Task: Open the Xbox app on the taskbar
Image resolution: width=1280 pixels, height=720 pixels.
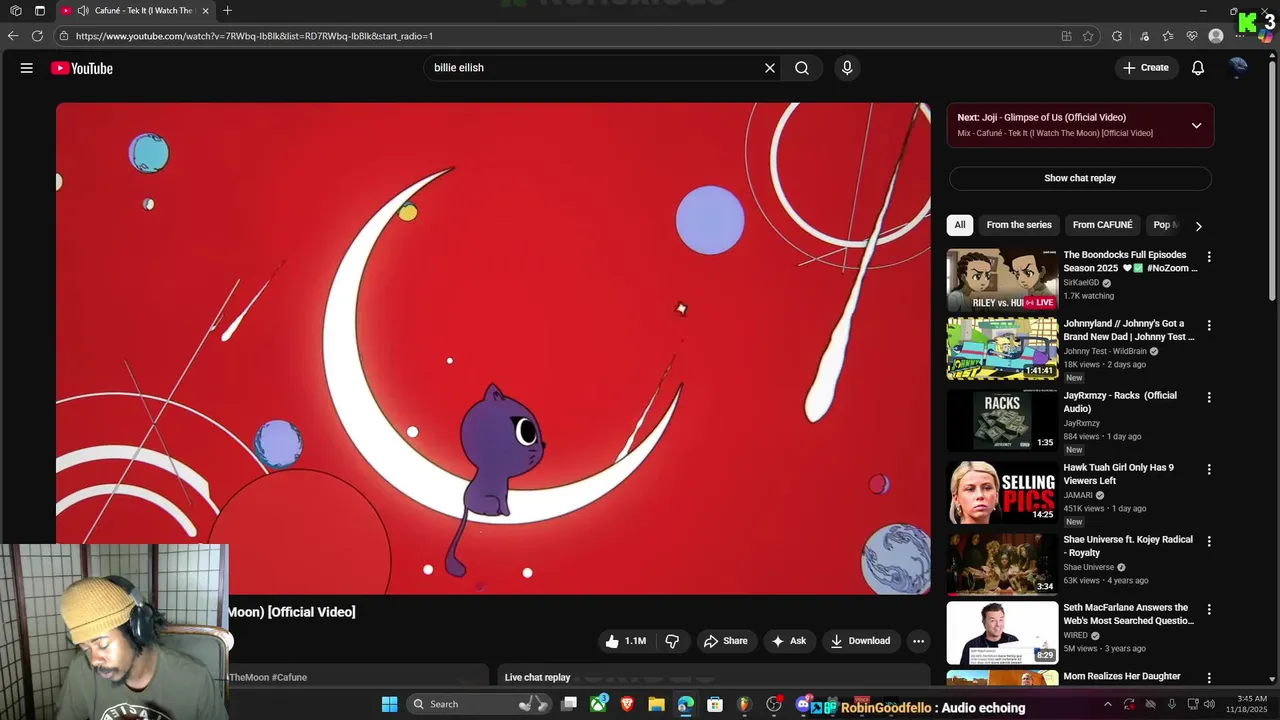Action: click(x=598, y=704)
